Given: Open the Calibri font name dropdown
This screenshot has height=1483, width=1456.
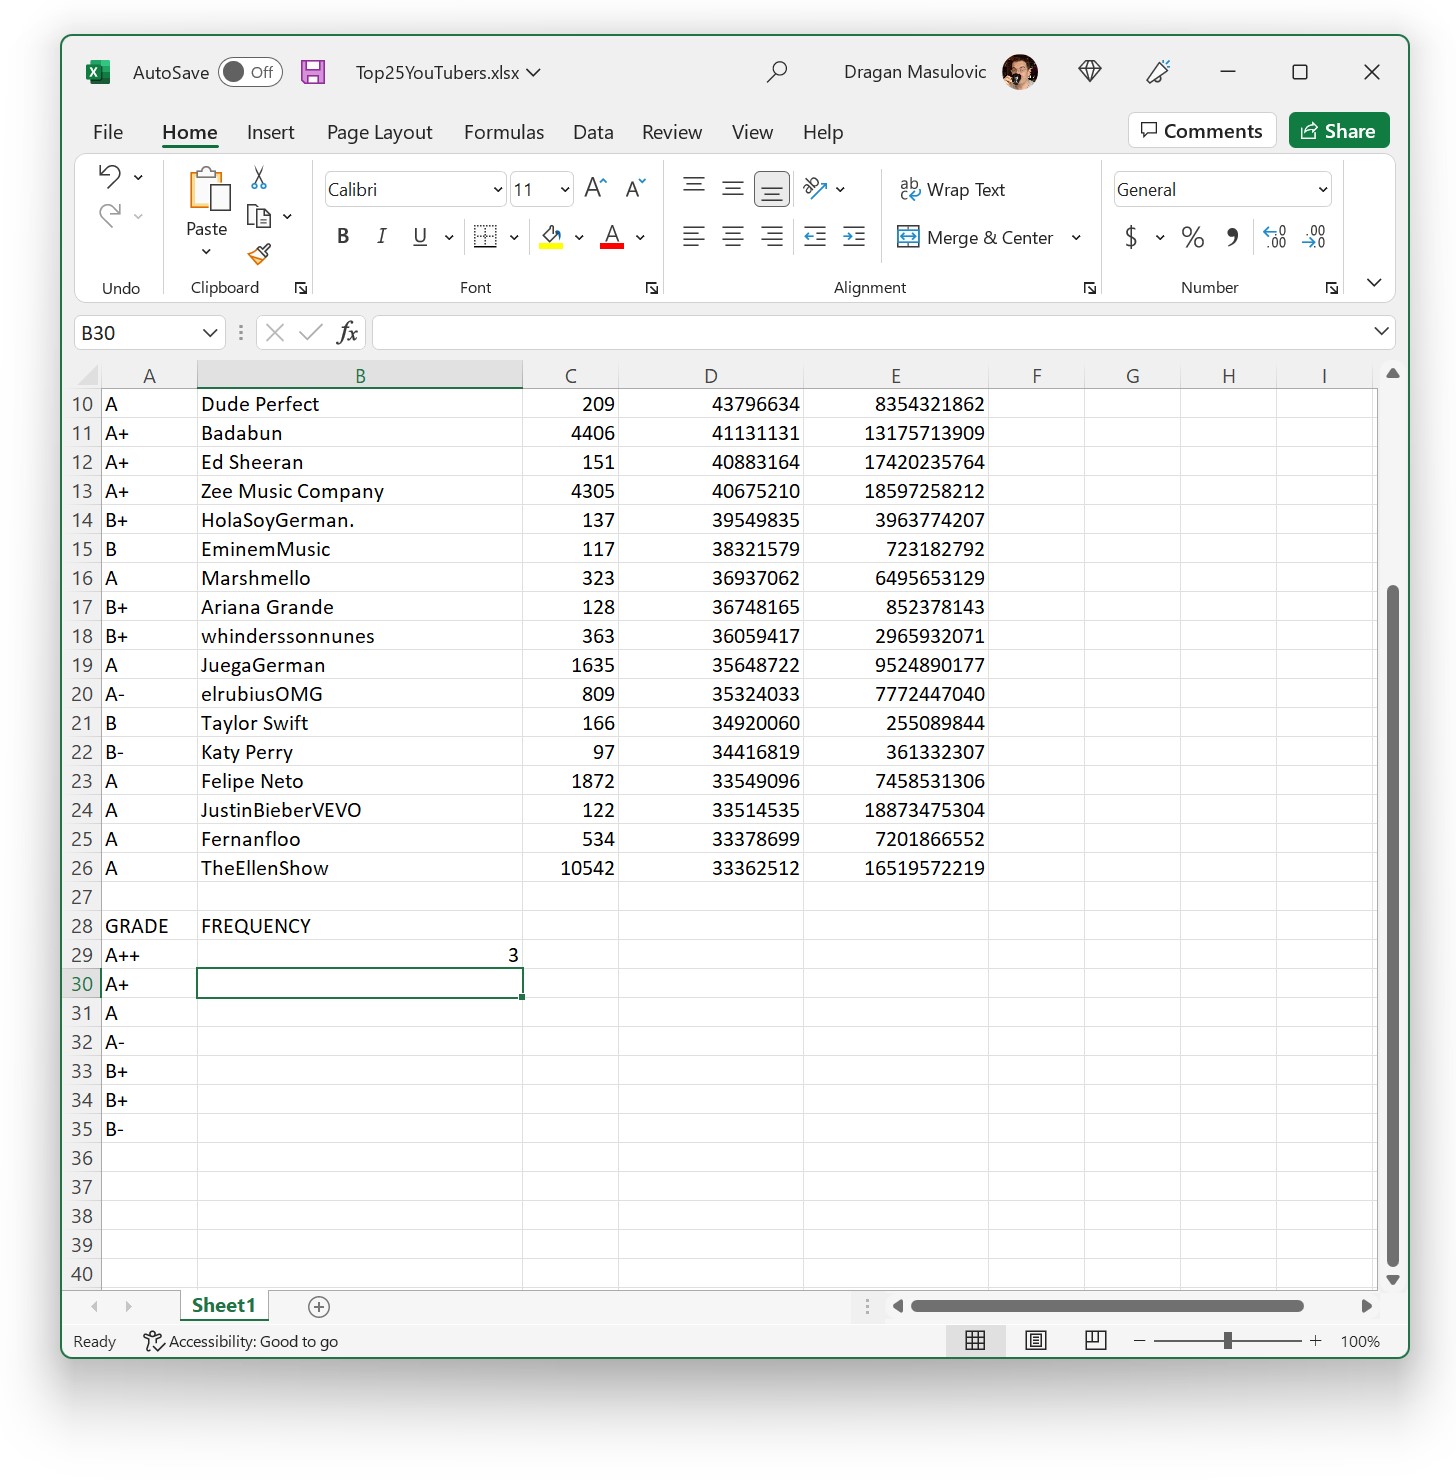Looking at the screenshot, I should point(498,189).
